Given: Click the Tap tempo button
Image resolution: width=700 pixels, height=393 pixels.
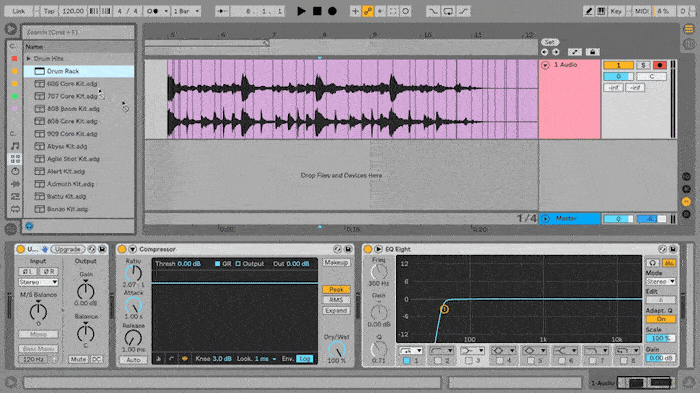Looking at the screenshot, I should (x=49, y=11).
